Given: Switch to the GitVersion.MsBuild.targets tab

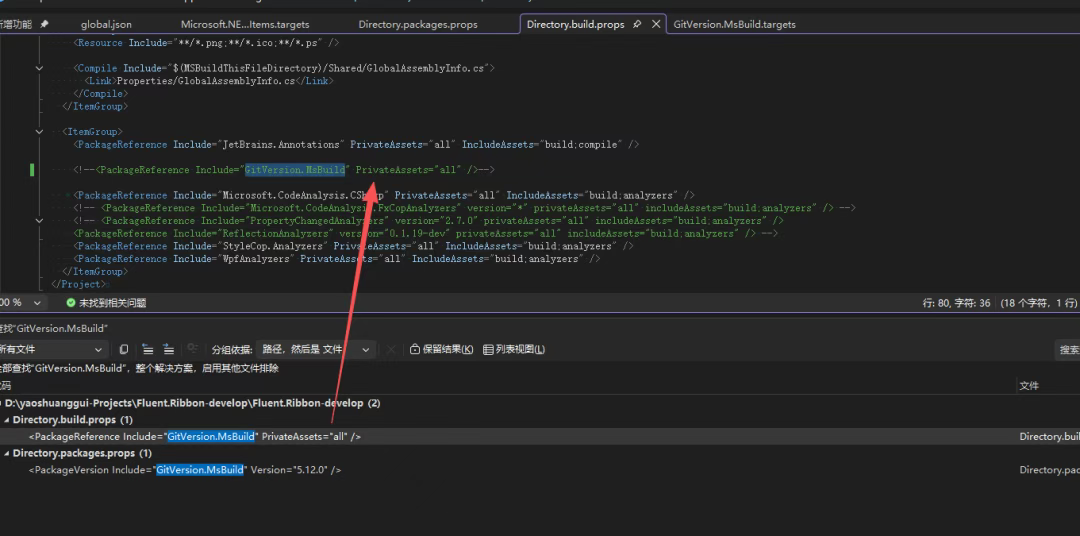Looking at the screenshot, I should tap(734, 24).
